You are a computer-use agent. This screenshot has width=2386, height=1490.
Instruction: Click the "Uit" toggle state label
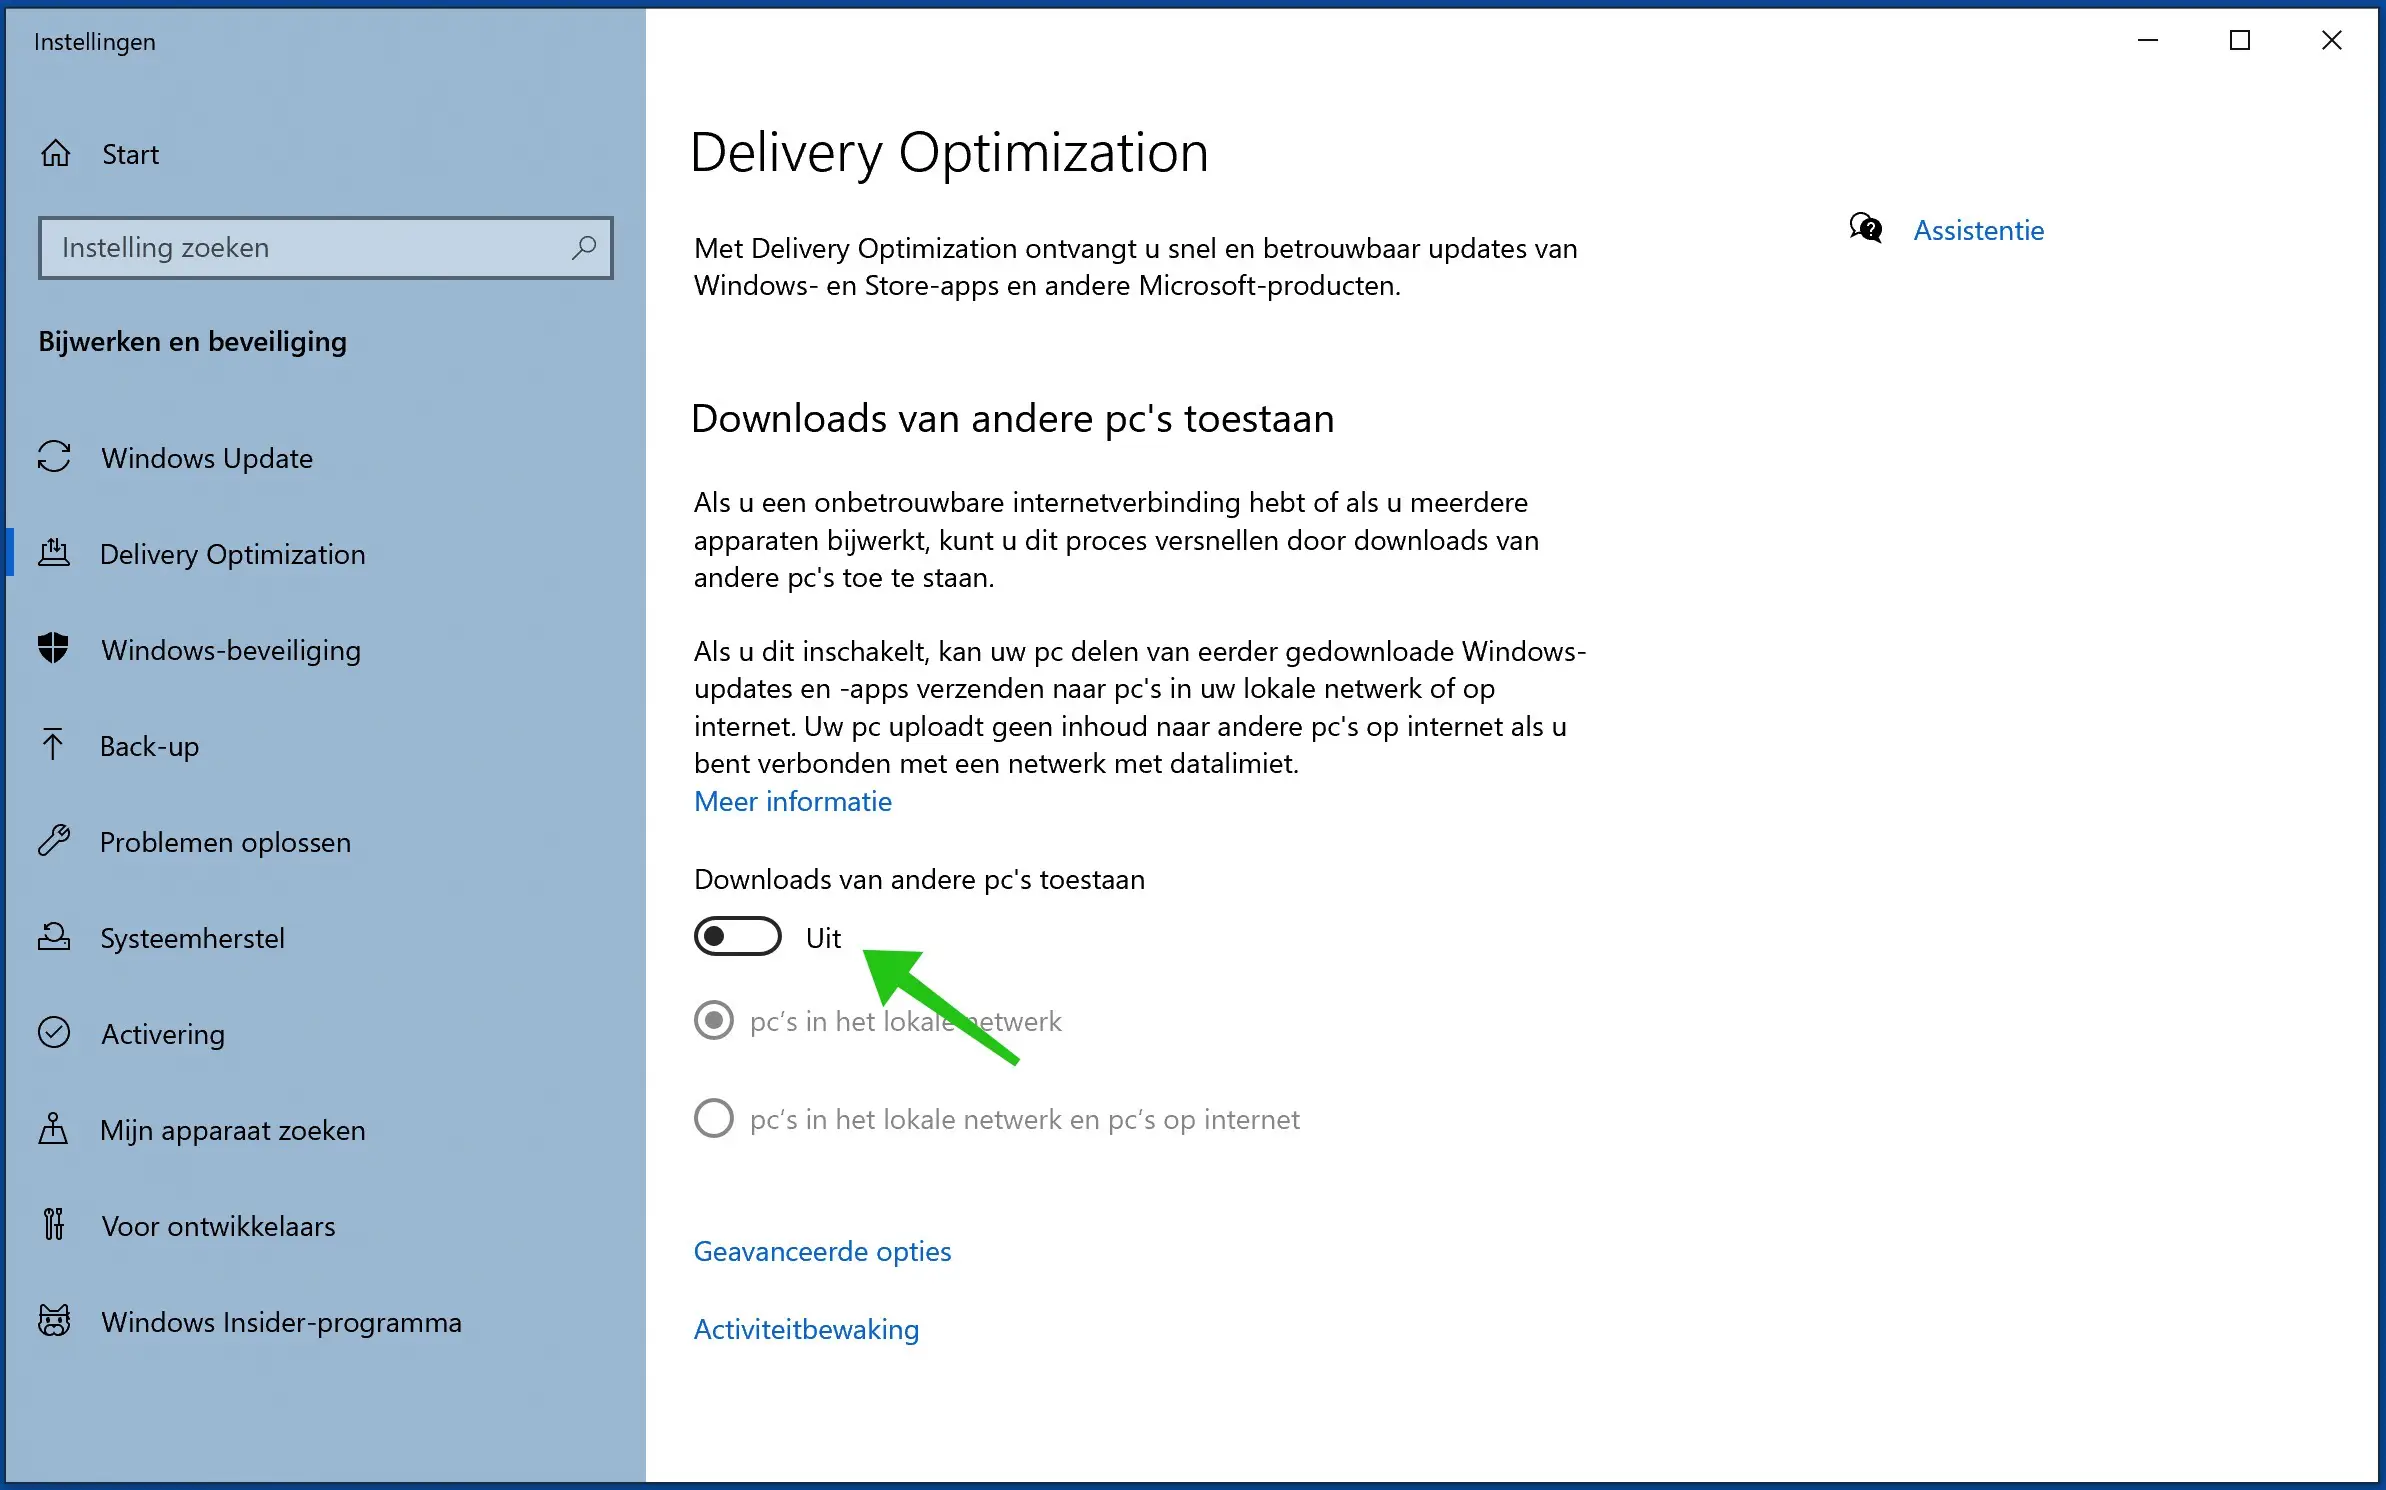coord(823,937)
